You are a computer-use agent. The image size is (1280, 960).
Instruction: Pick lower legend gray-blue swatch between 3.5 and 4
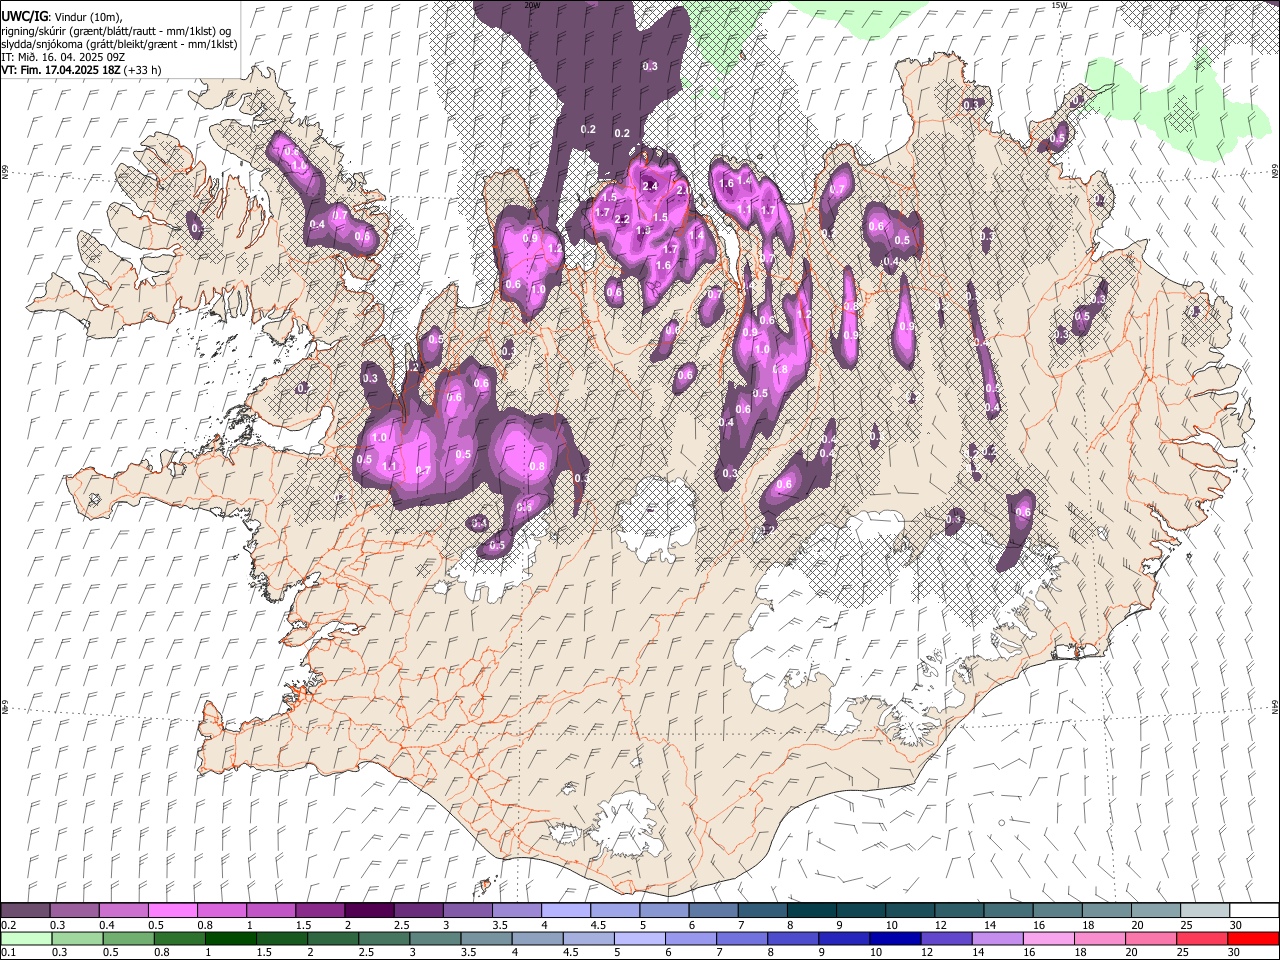(487, 938)
